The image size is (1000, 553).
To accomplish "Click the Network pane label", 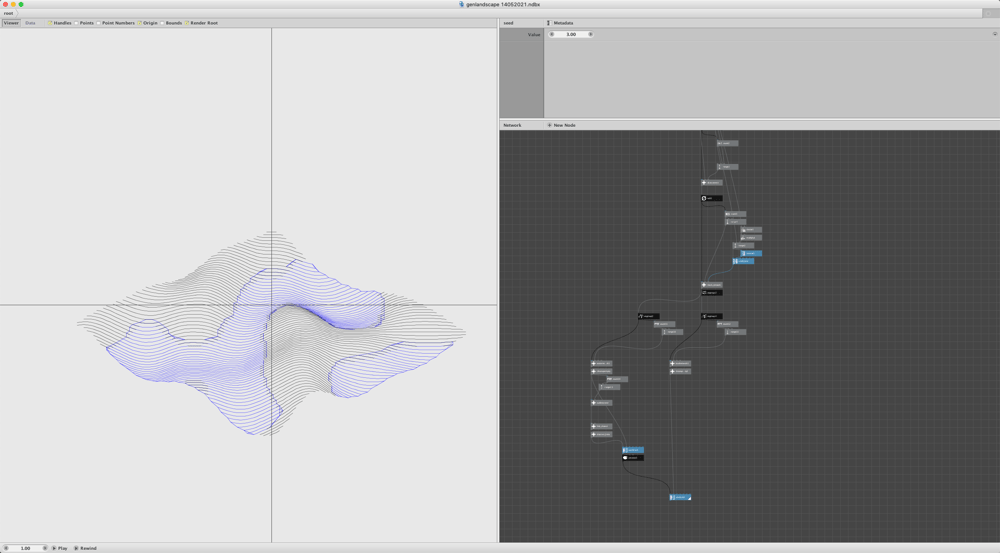I will pyautogui.click(x=512, y=125).
